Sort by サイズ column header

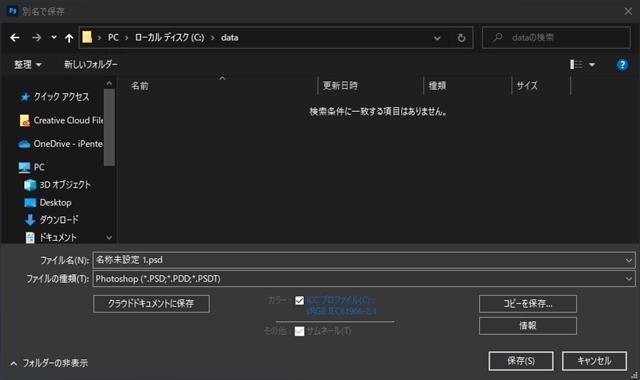coord(527,86)
